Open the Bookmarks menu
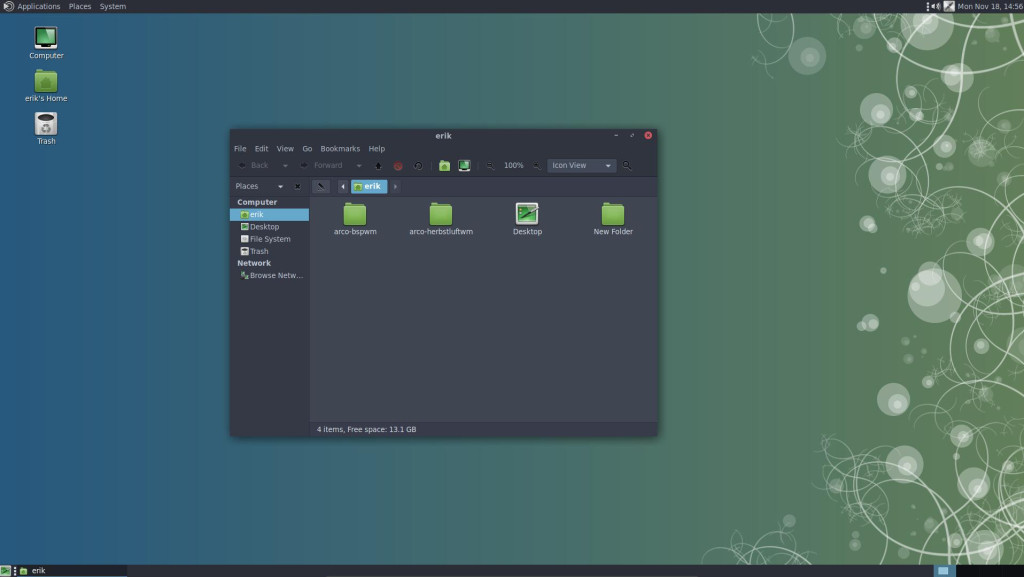This screenshot has height=577, width=1024. [x=340, y=149]
